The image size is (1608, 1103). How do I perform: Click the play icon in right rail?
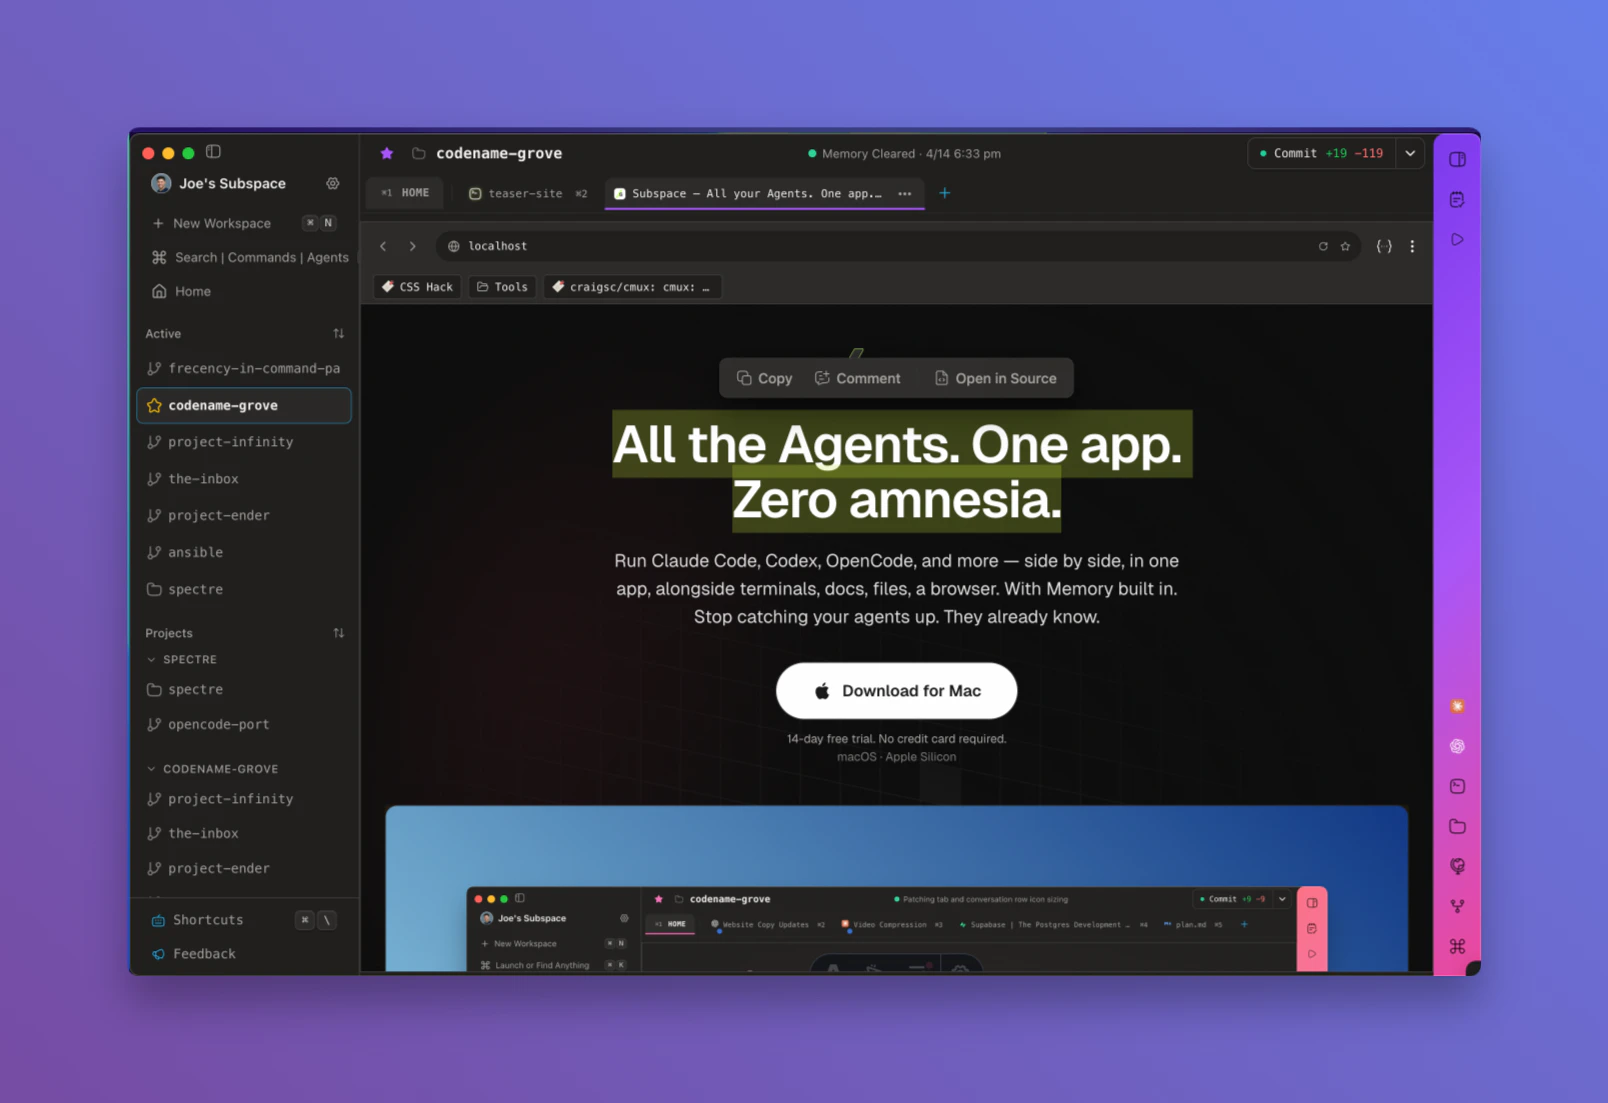click(x=1457, y=240)
